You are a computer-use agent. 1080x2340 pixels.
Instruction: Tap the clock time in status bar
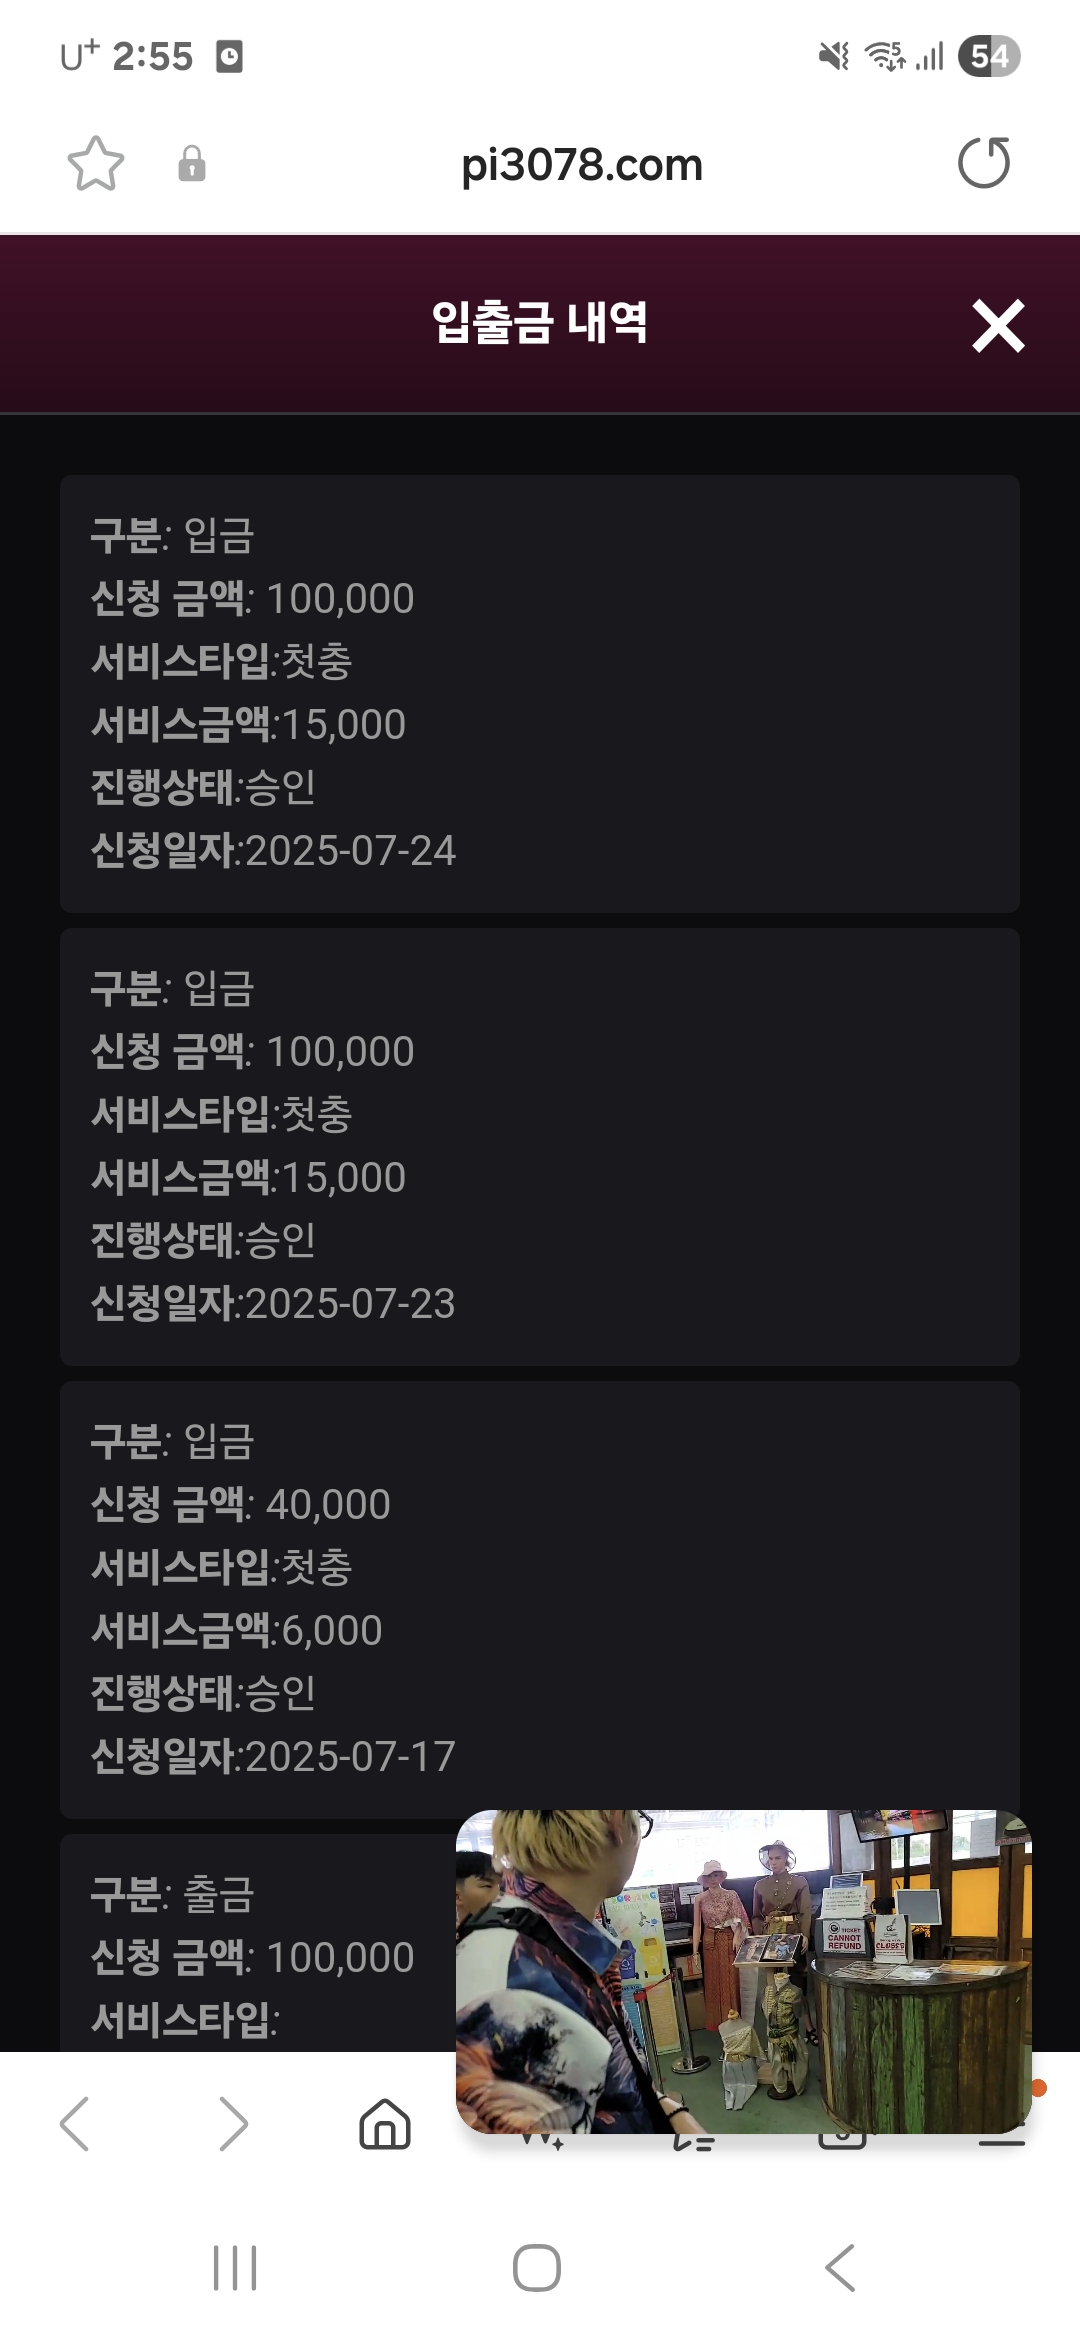click(152, 56)
